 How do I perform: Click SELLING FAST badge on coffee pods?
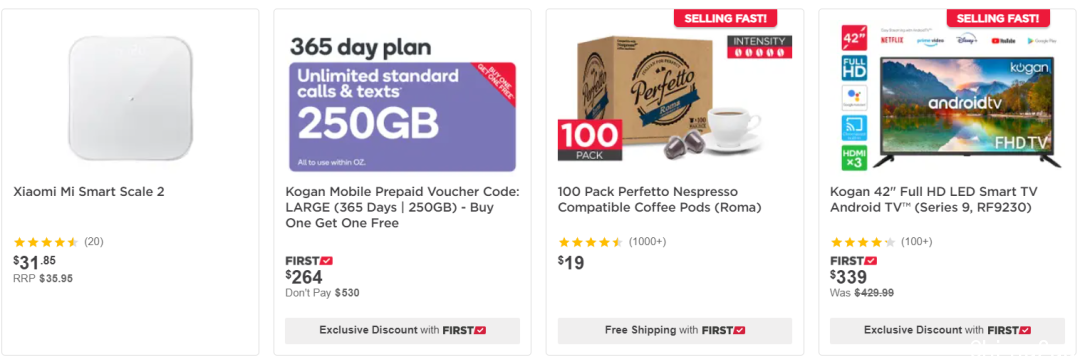pyautogui.click(x=725, y=18)
